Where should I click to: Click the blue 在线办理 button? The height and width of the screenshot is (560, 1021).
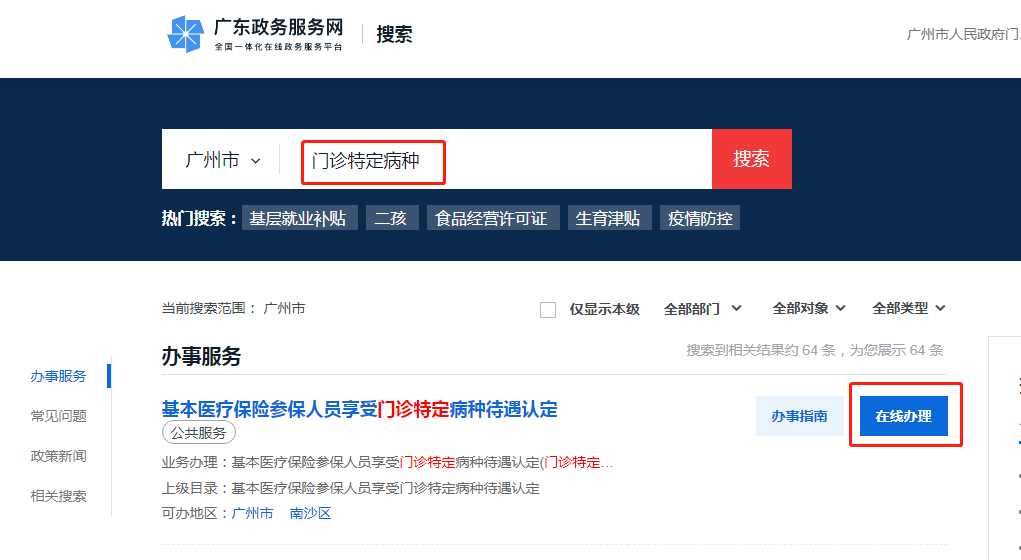coord(903,416)
